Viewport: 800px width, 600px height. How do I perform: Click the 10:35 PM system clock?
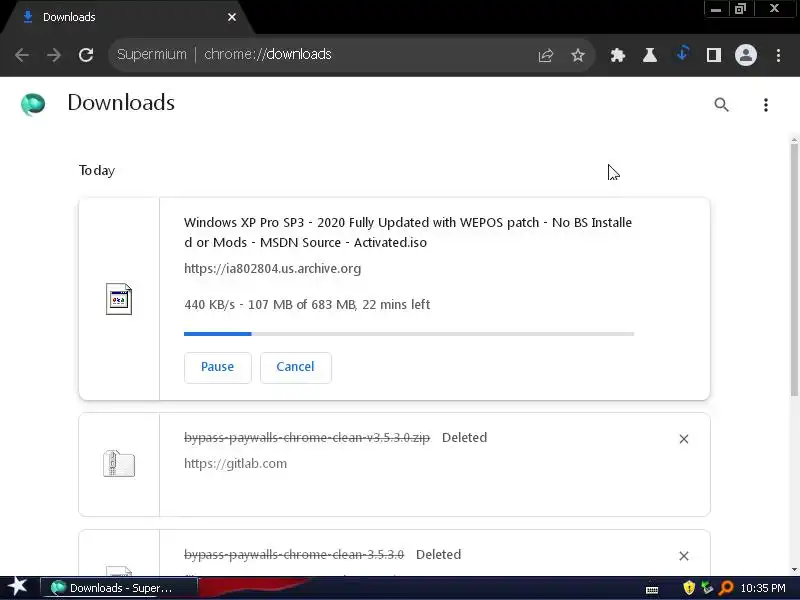(763, 588)
